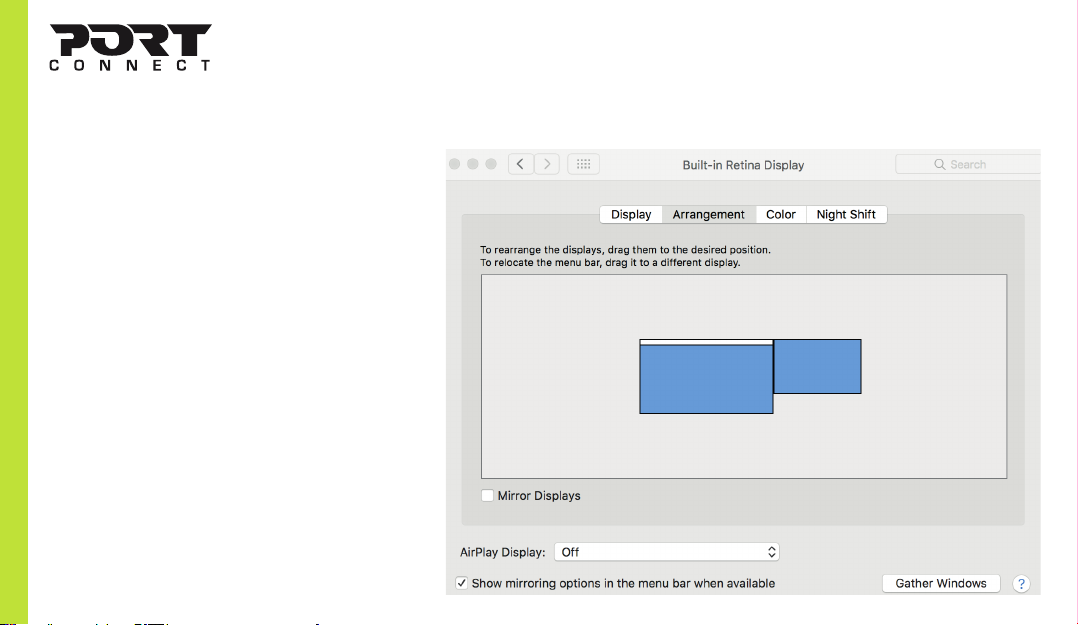Viewport: 1078px width, 625px height.
Task: Open the AirPlay Display dropdown
Action: pyautogui.click(x=666, y=552)
